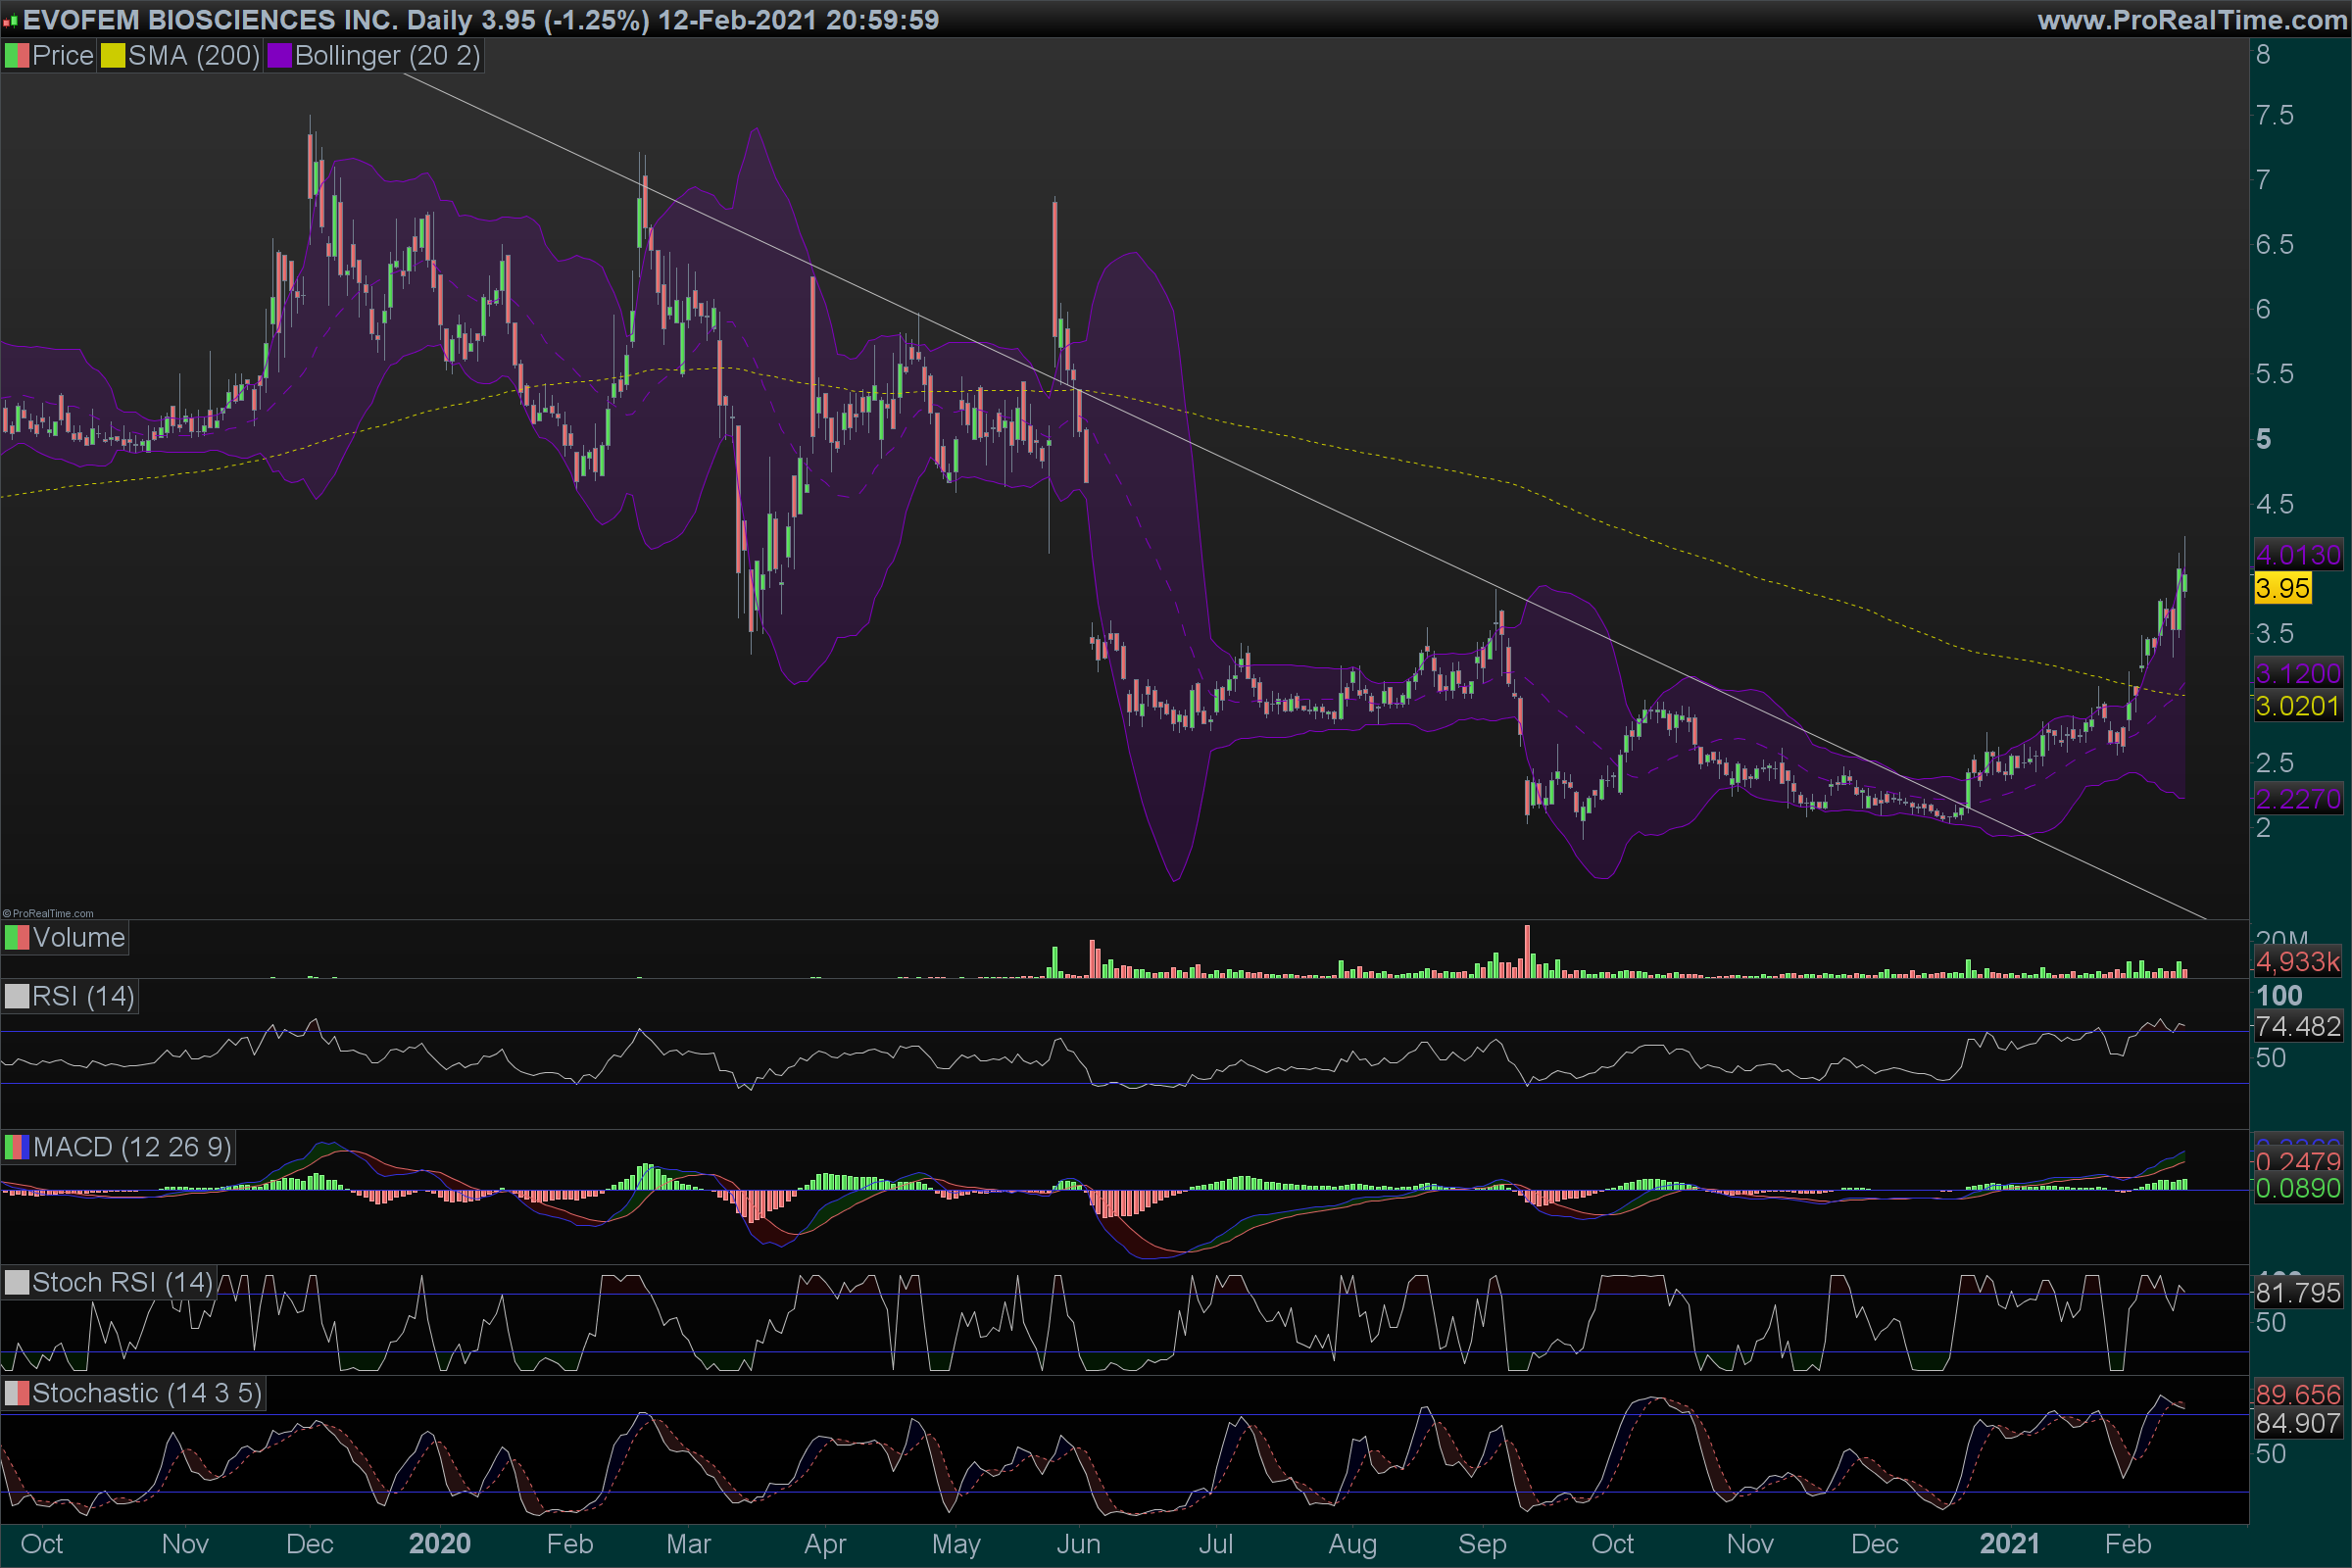
Task: Click the grey RSI (14) legend icon
Action: point(17,997)
